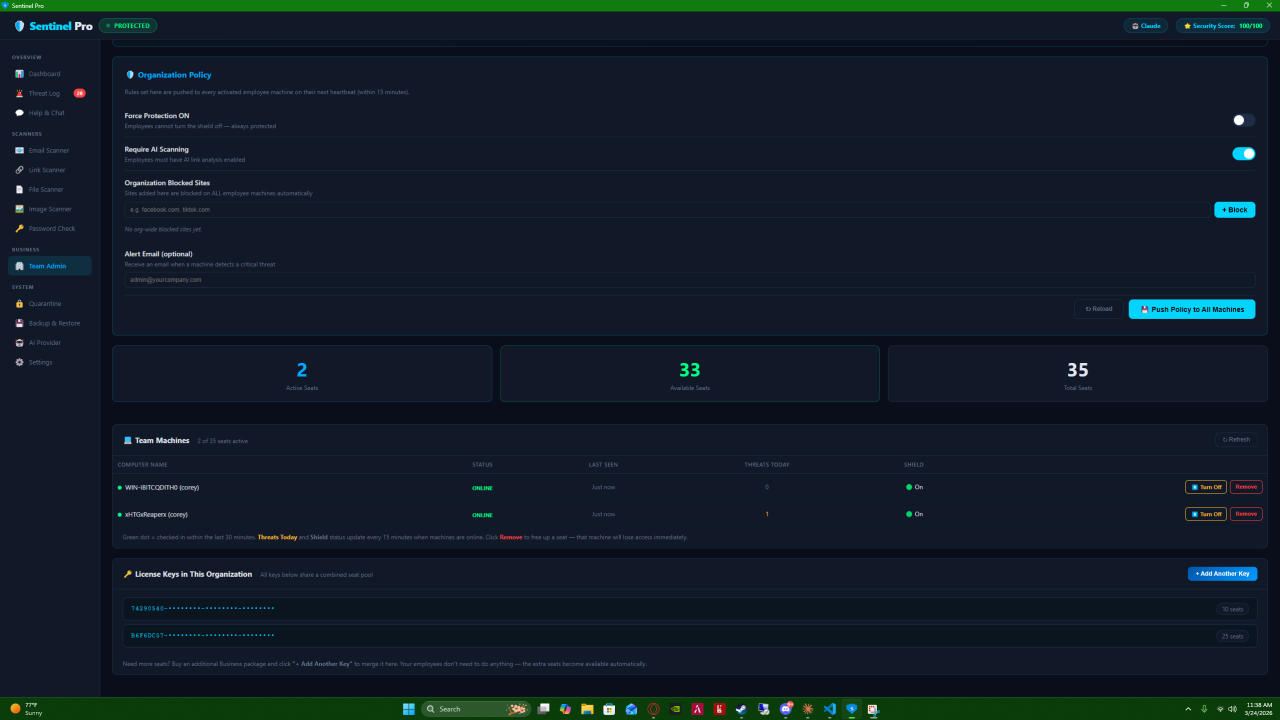The image size is (1280, 720).
Task: Click the Sentinel Pro shield logo
Action: (x=19, y=26)
